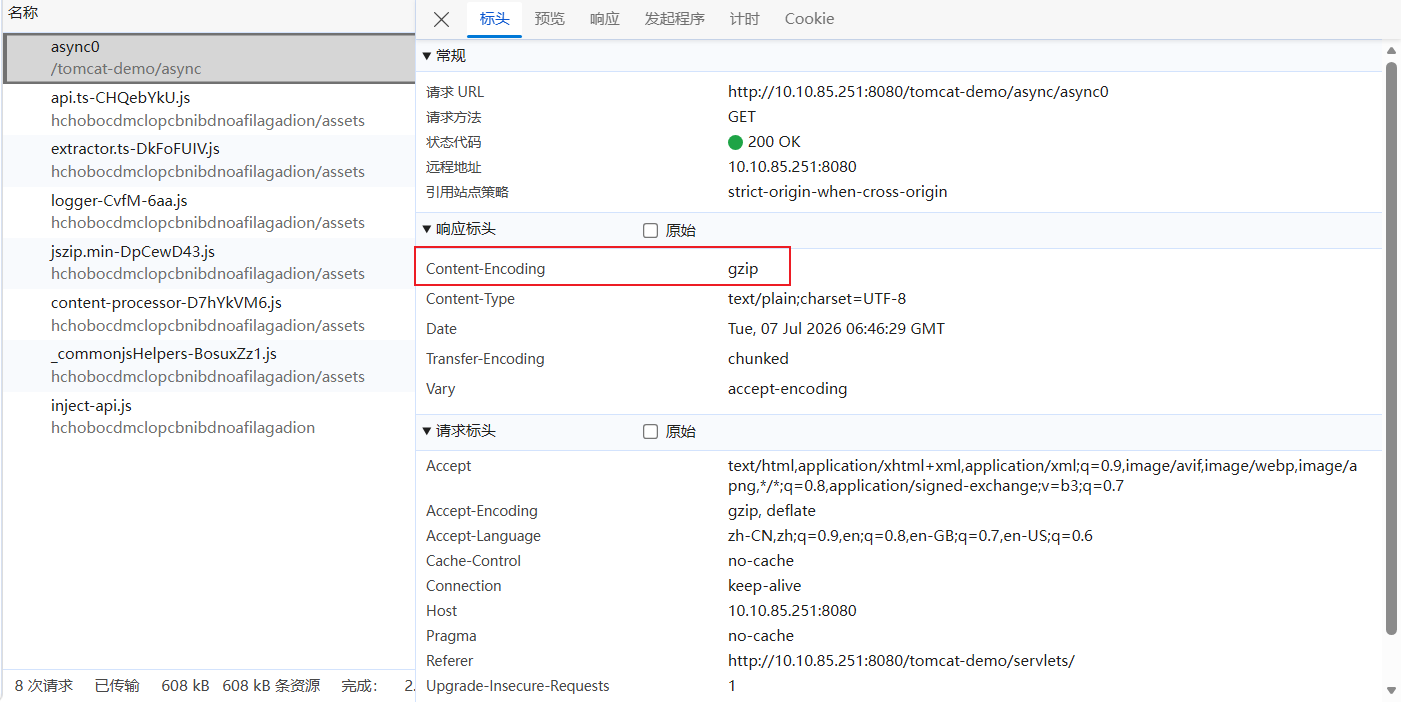The height and width of the screenshot is (705, 1406).
Task: Switch to the 预览 preview tab
Action: click(x=549, y=19)
